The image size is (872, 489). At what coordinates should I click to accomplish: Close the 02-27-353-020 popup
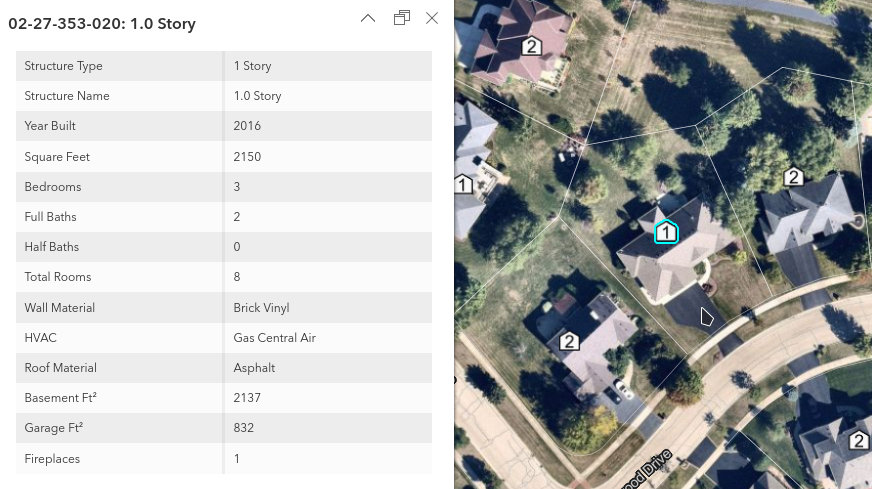coord(432,18)
